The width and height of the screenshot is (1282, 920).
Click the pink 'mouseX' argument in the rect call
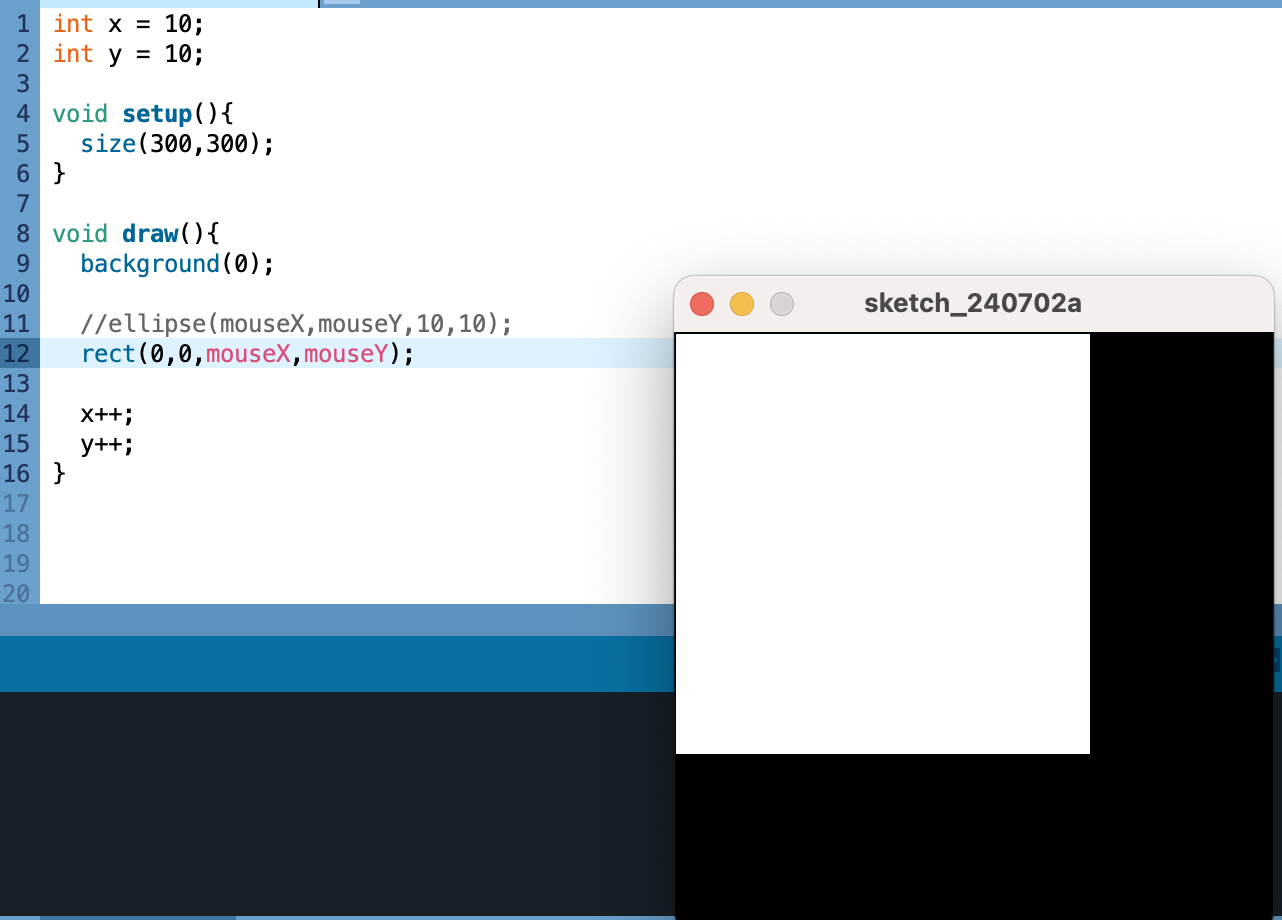click(x=248, y=354)
